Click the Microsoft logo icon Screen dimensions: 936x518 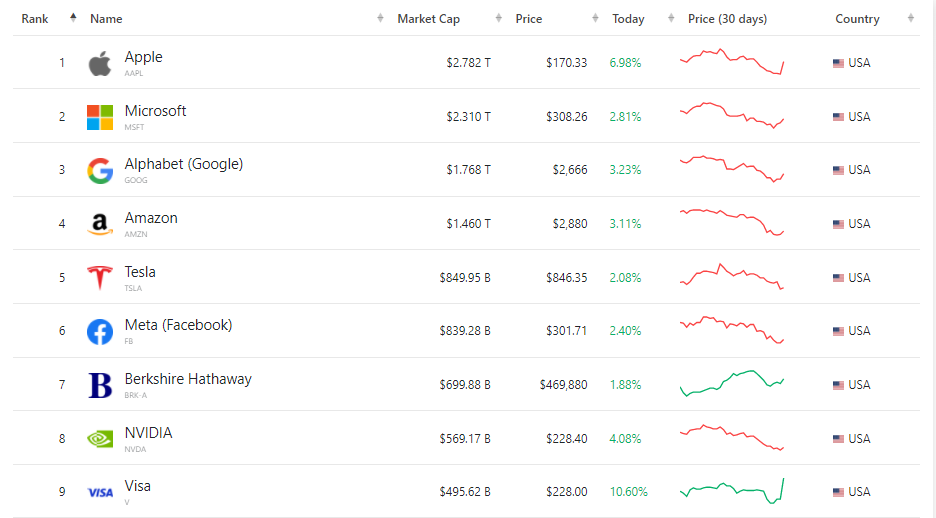click(x=100, y=117)
